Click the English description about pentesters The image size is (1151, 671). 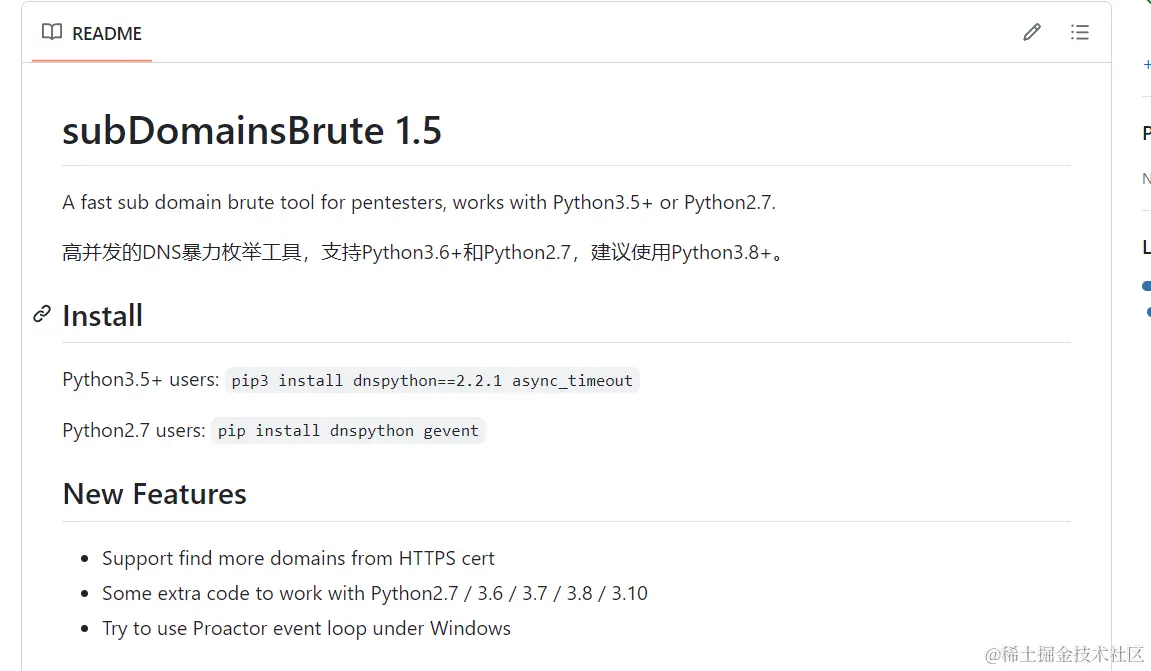tap(419, 203)
